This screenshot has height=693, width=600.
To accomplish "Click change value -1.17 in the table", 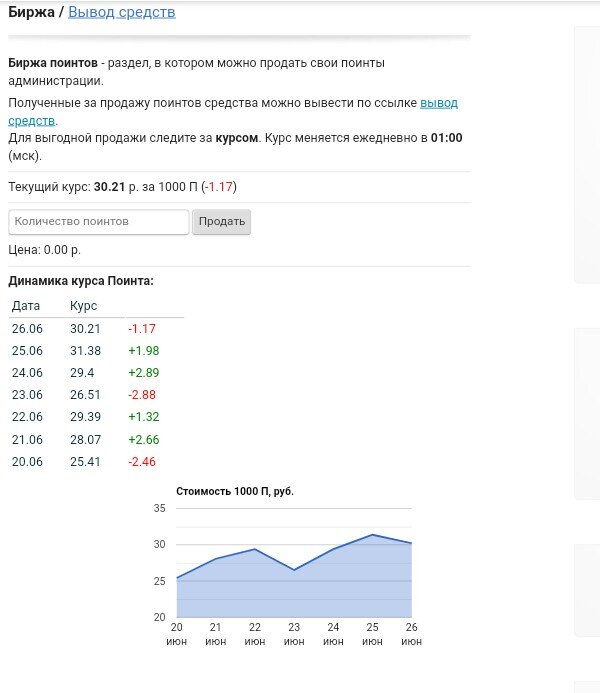I will (x=142, y=329).
